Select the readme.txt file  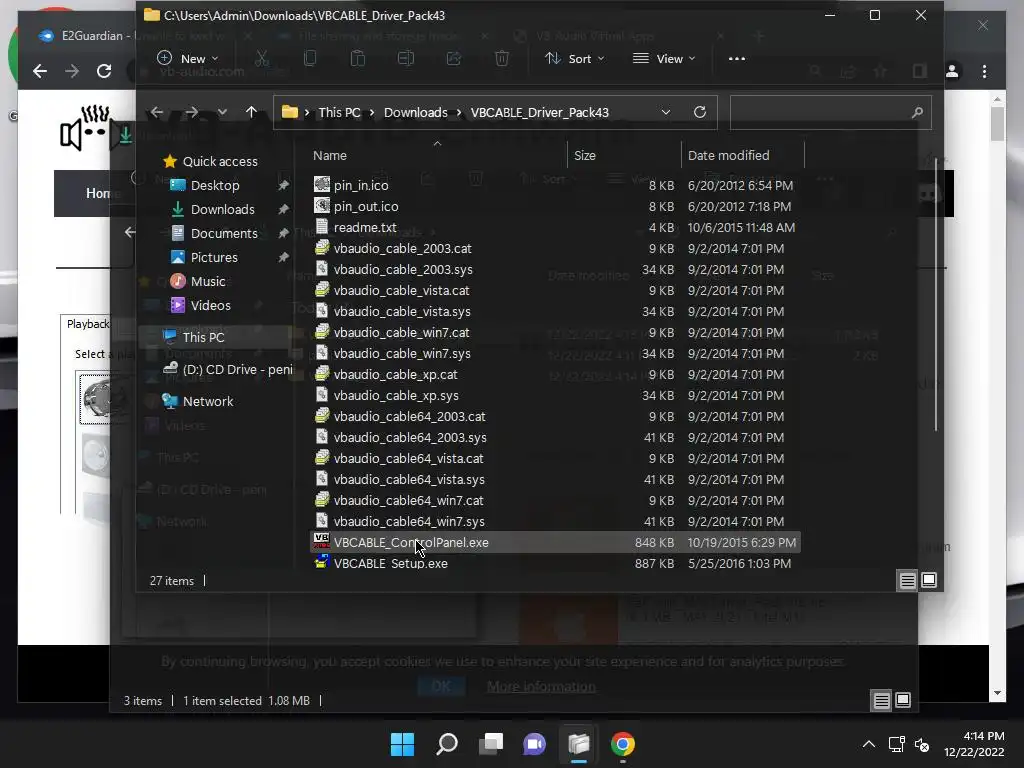364,227
